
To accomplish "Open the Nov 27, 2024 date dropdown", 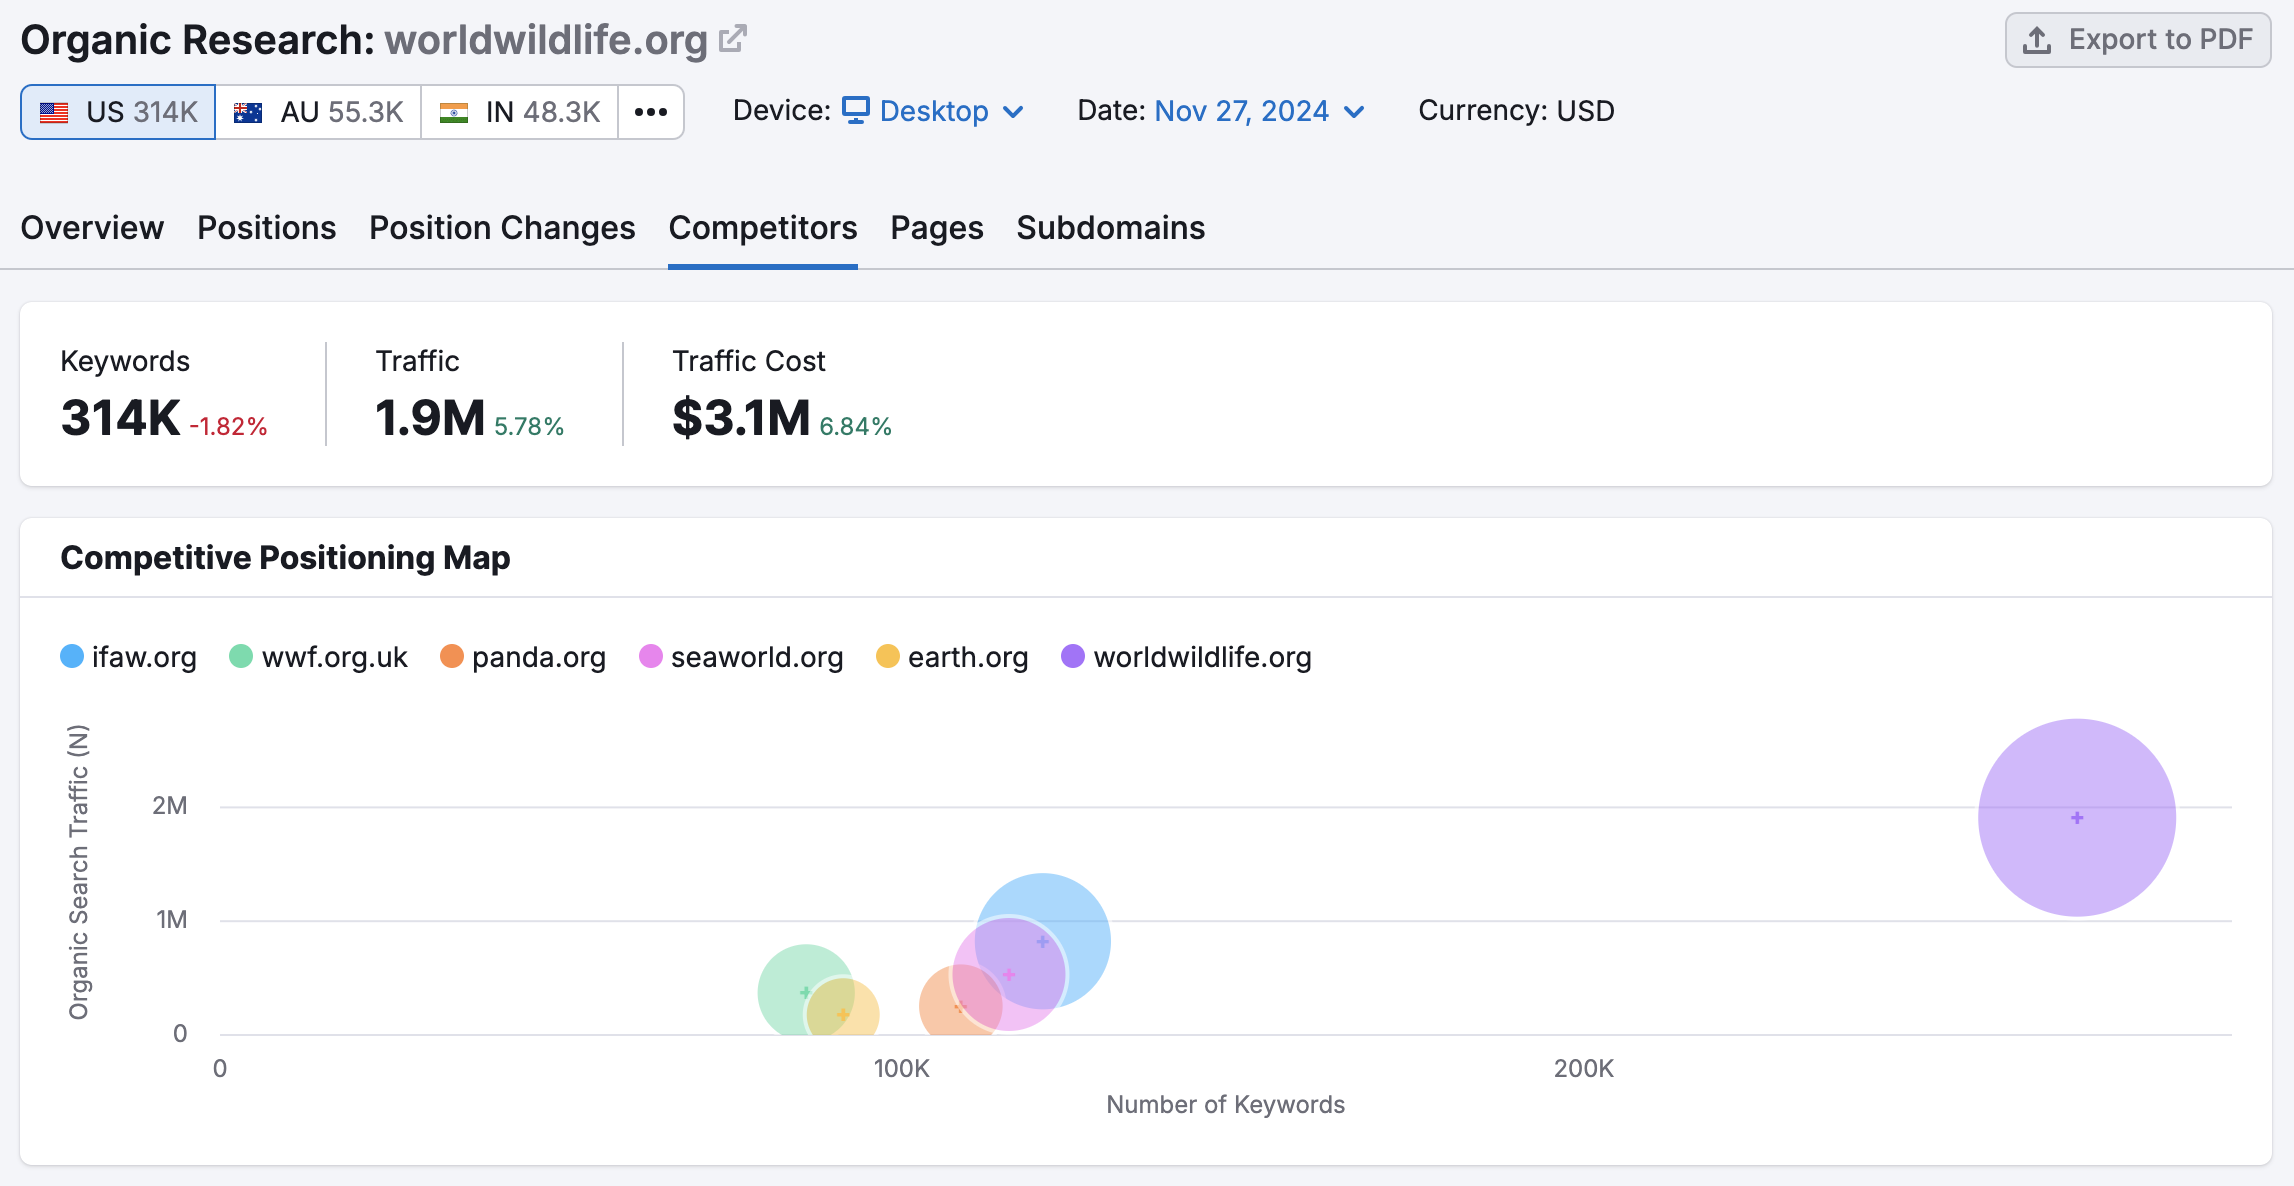I will pos(1259,111).
